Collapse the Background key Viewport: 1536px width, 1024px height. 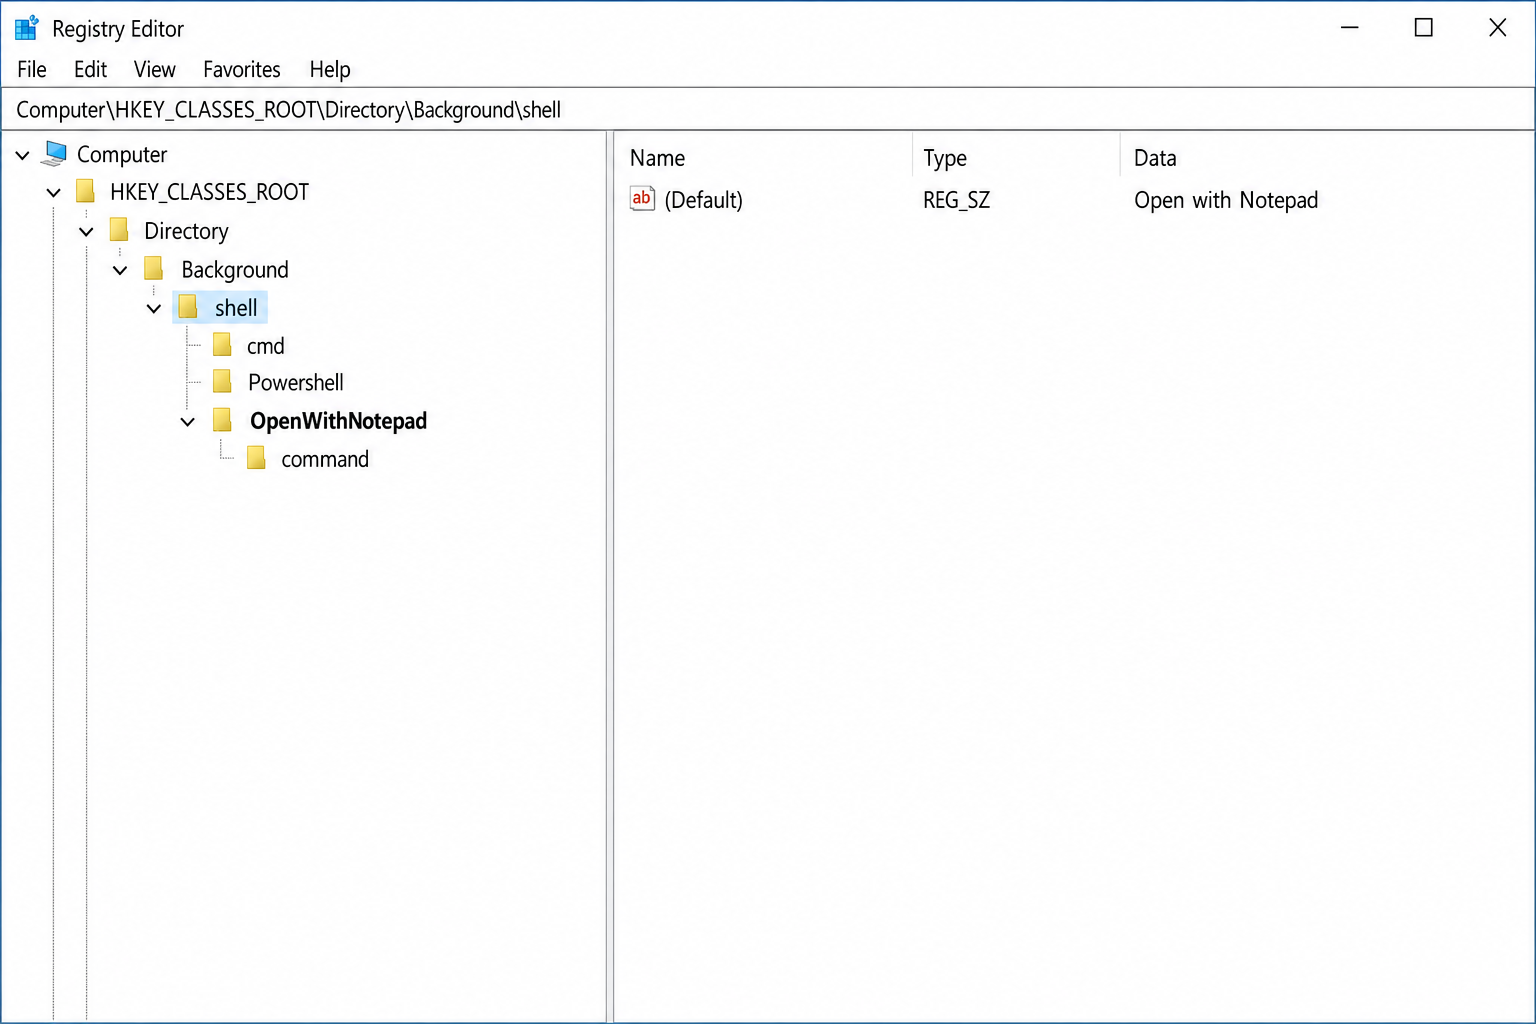click(120, 270)
